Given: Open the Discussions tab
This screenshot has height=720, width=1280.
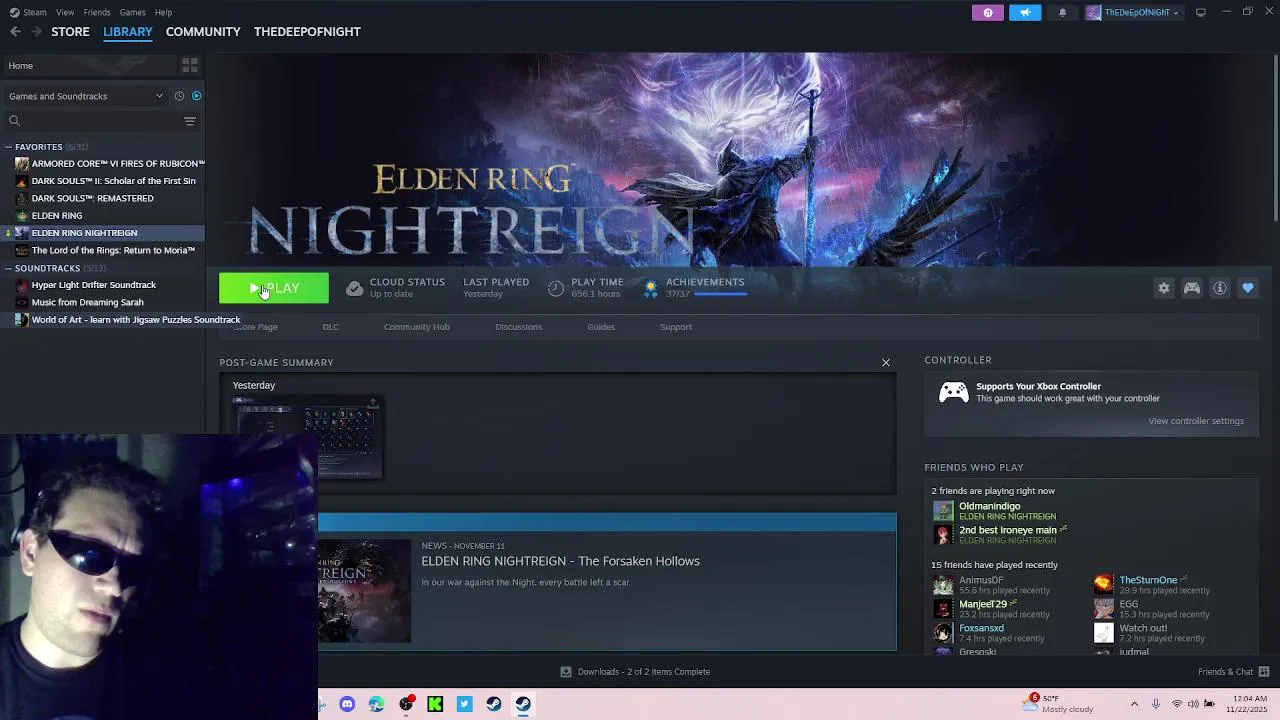Looking at the screenshot, I should tap(519, 327).
